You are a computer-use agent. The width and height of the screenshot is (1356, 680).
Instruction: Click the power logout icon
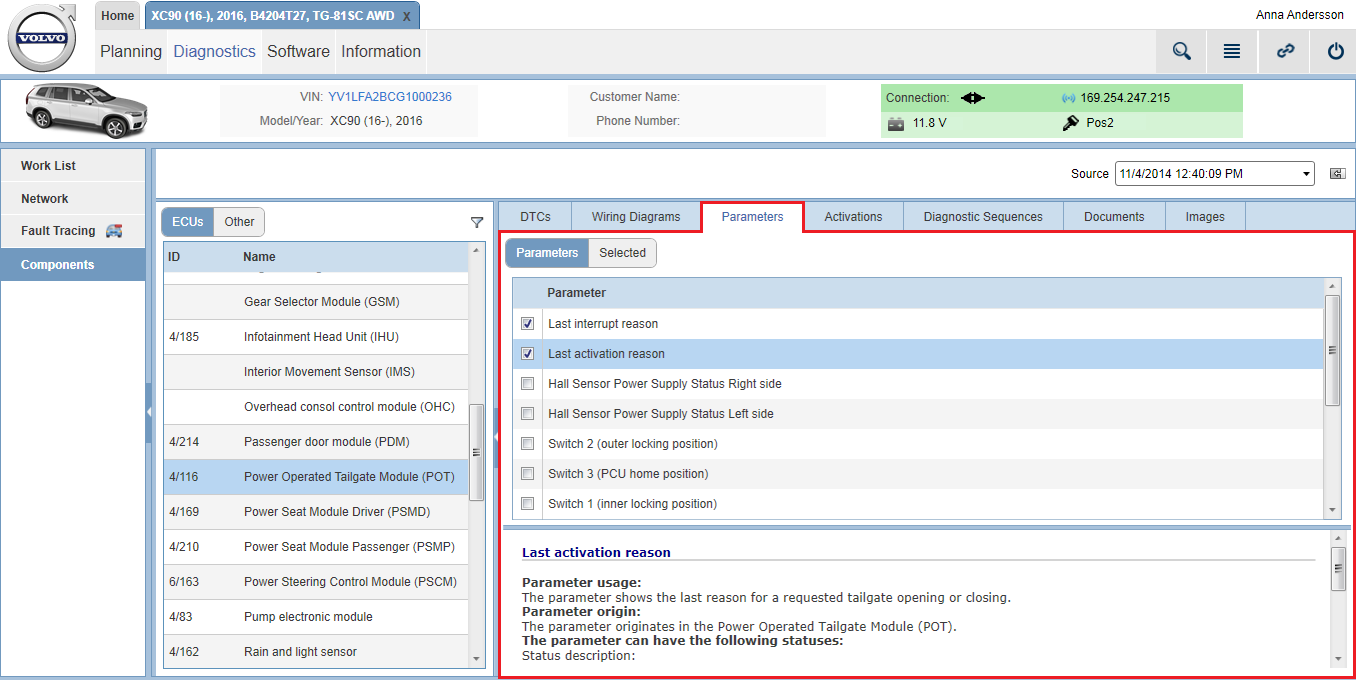[x=1336, y=51]
